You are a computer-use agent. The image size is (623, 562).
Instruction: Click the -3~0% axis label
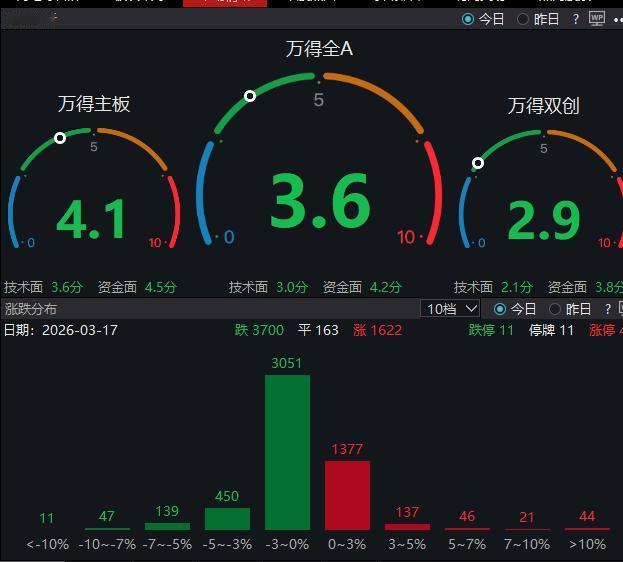pyautogui.click(x=287, y=544)
